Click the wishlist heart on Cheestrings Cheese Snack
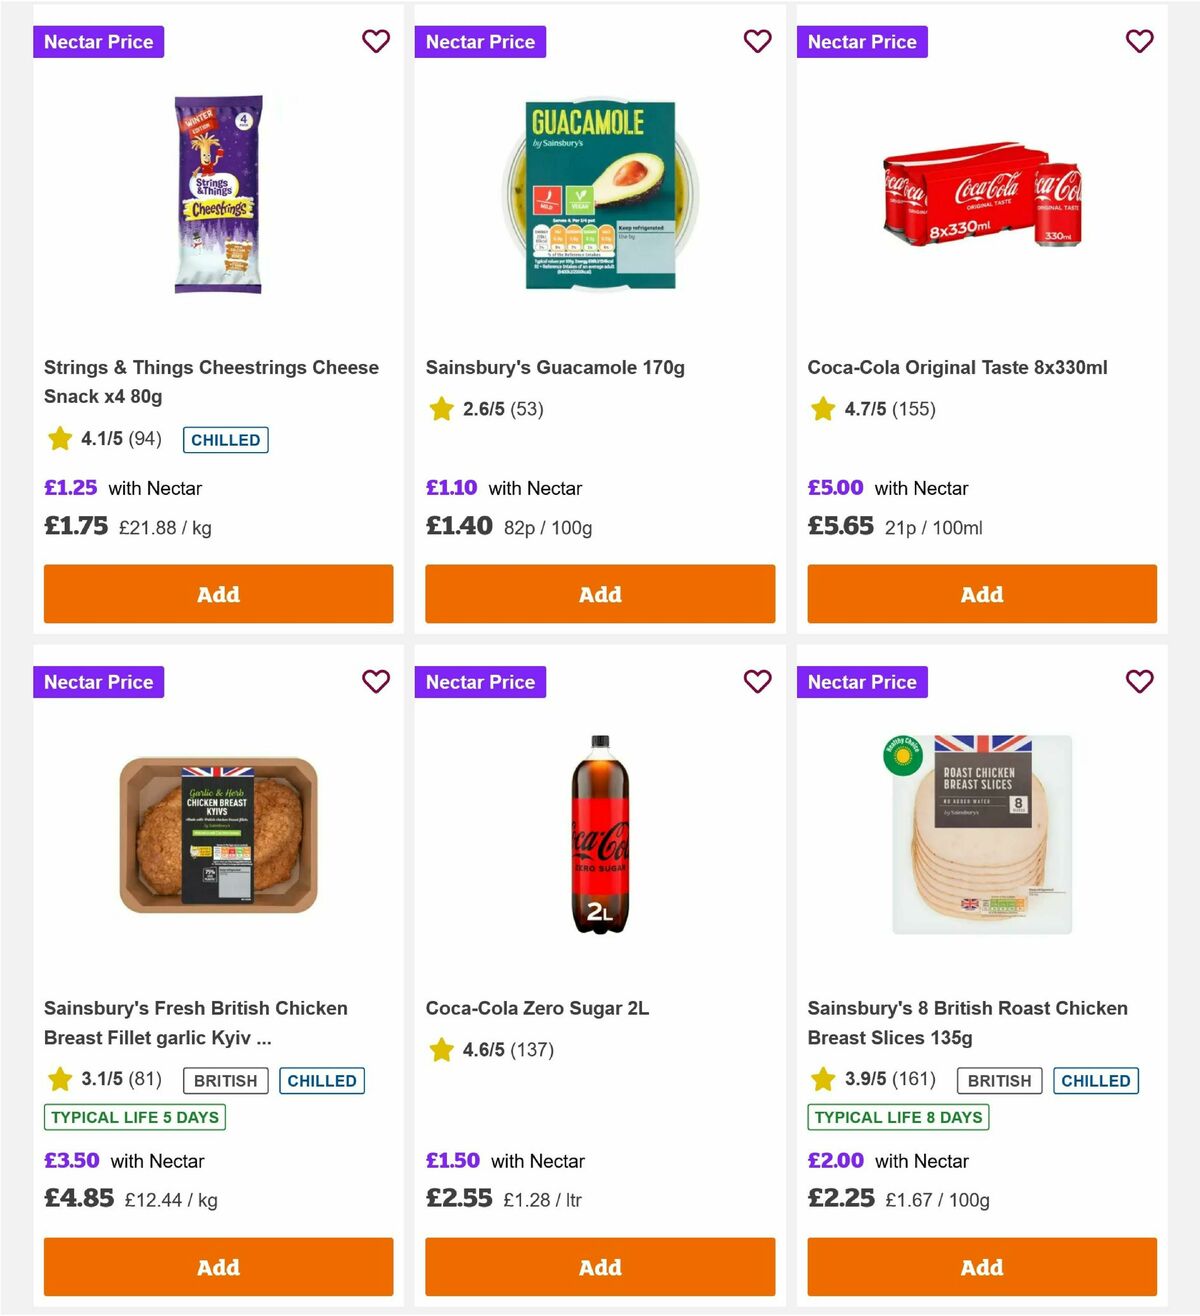 pyautogui.click(x=376, y=41)
